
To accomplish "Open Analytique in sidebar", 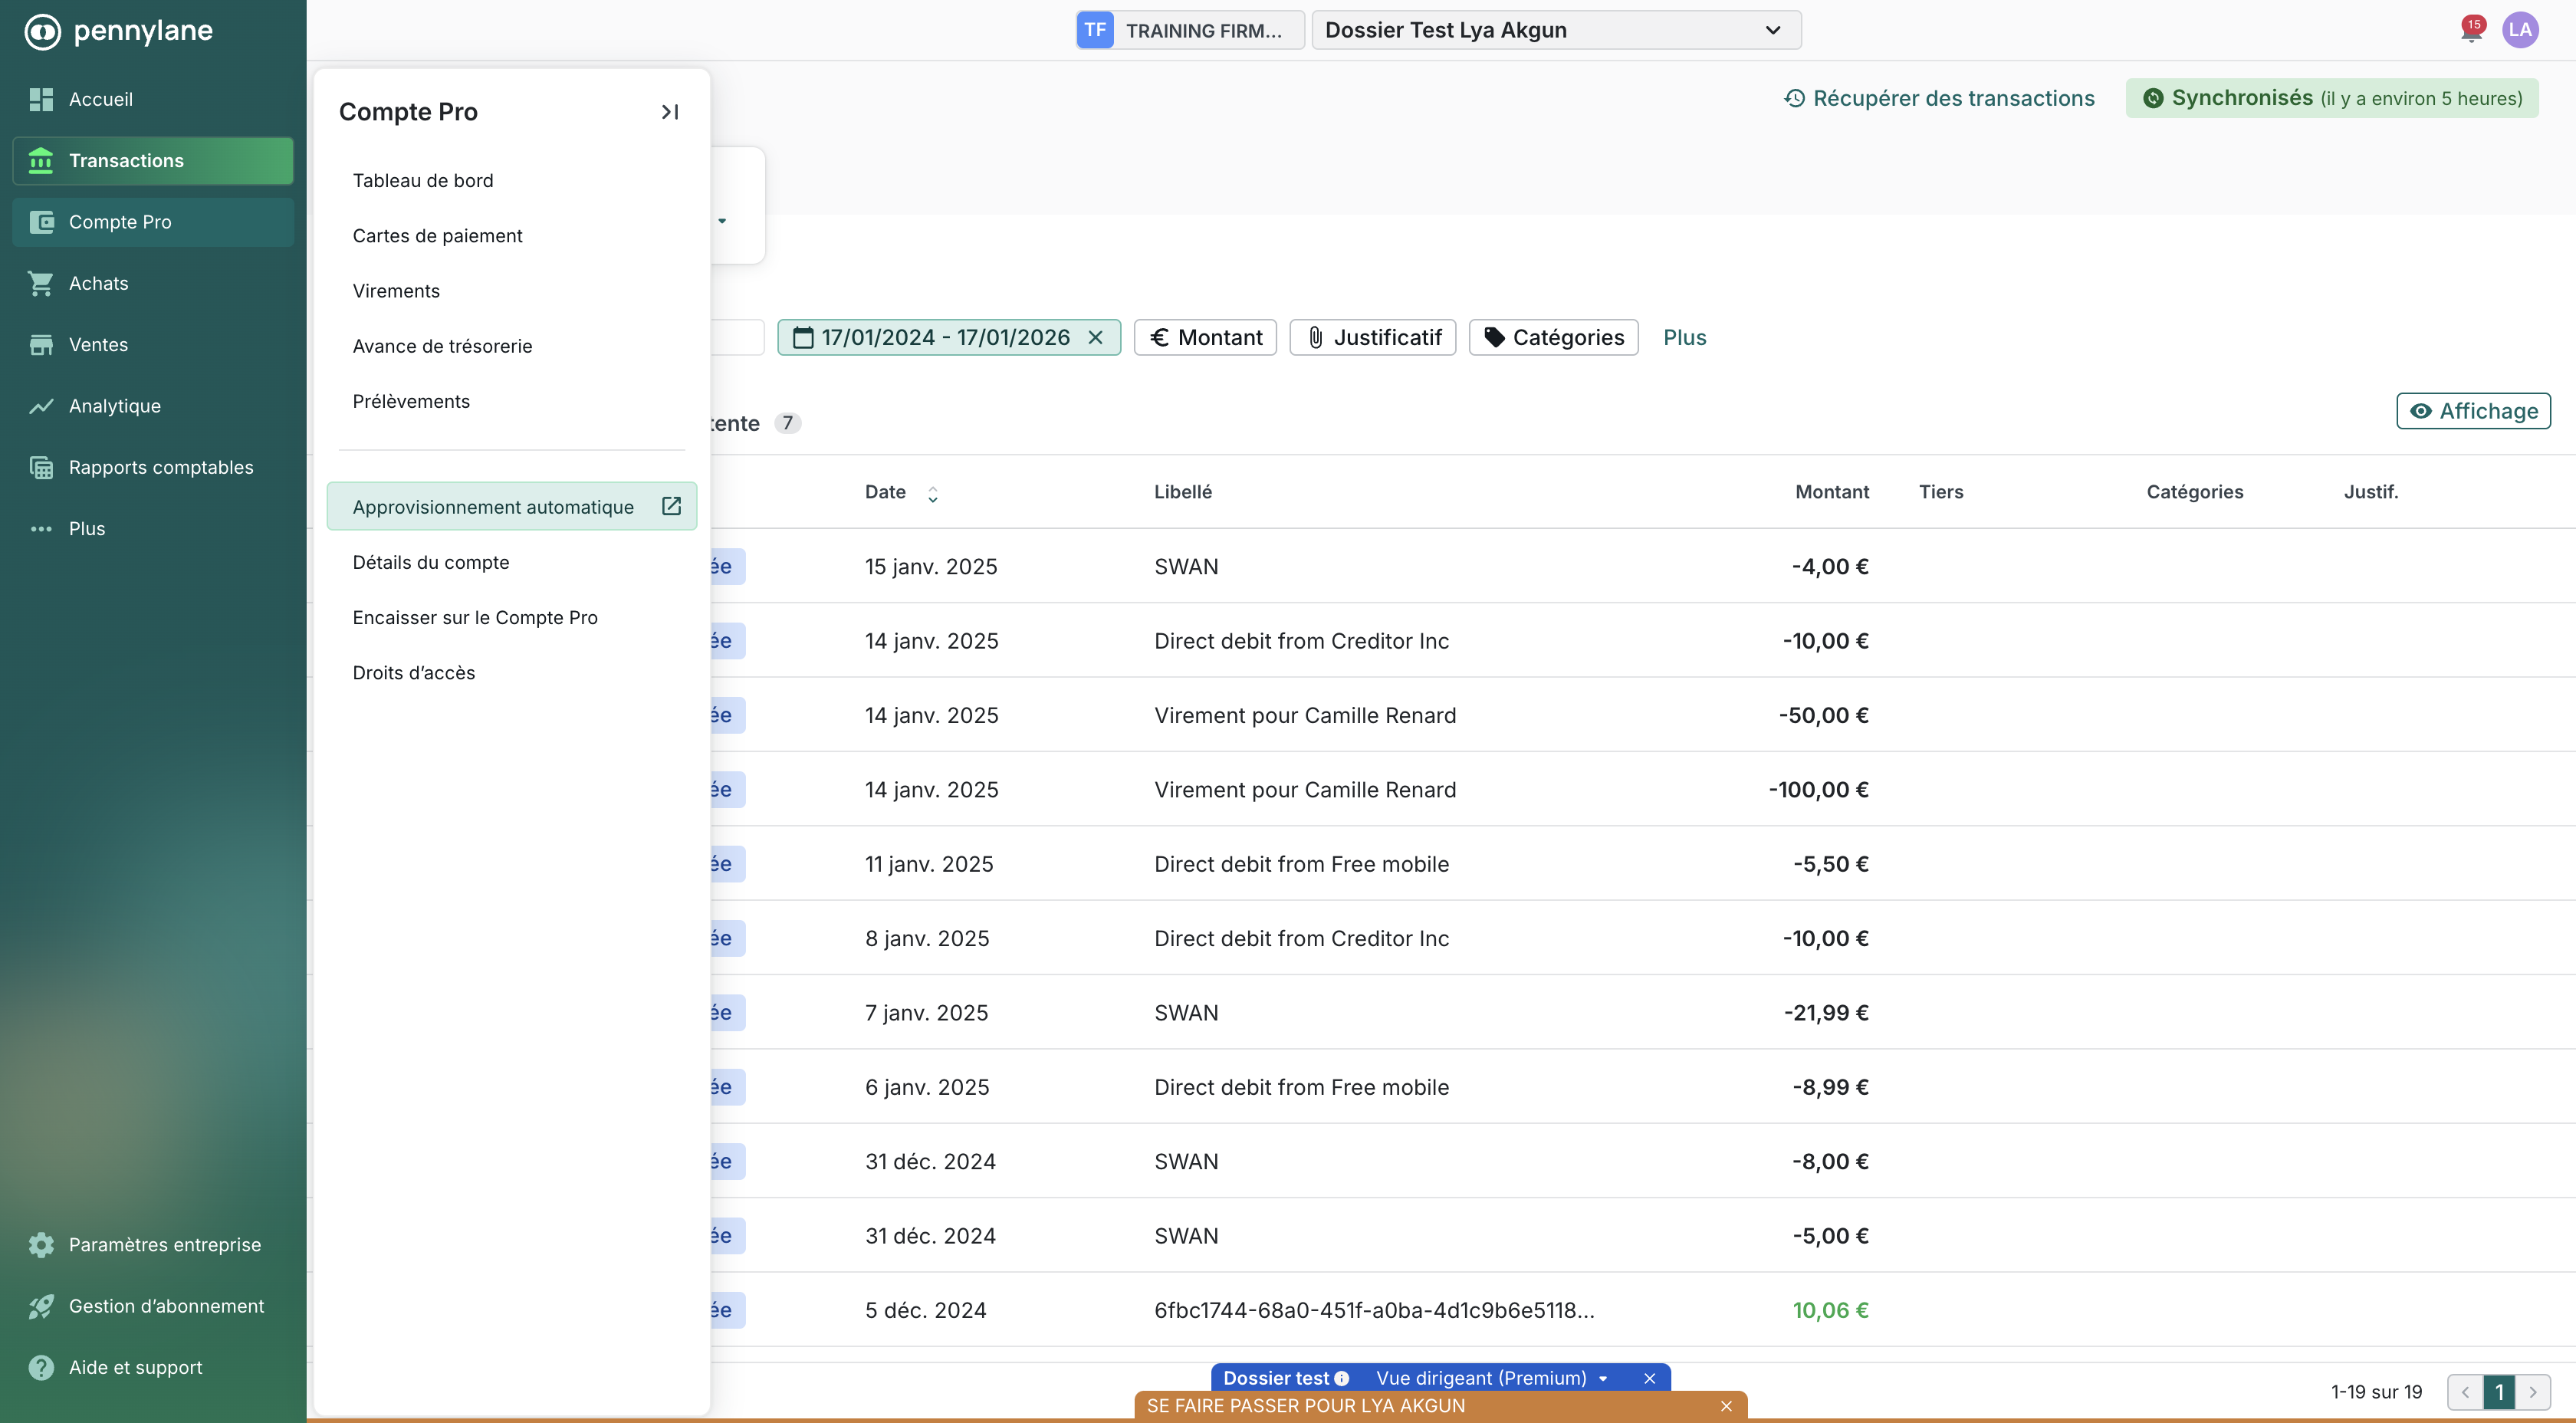I will pyautogui.click(x=153, y=406).
